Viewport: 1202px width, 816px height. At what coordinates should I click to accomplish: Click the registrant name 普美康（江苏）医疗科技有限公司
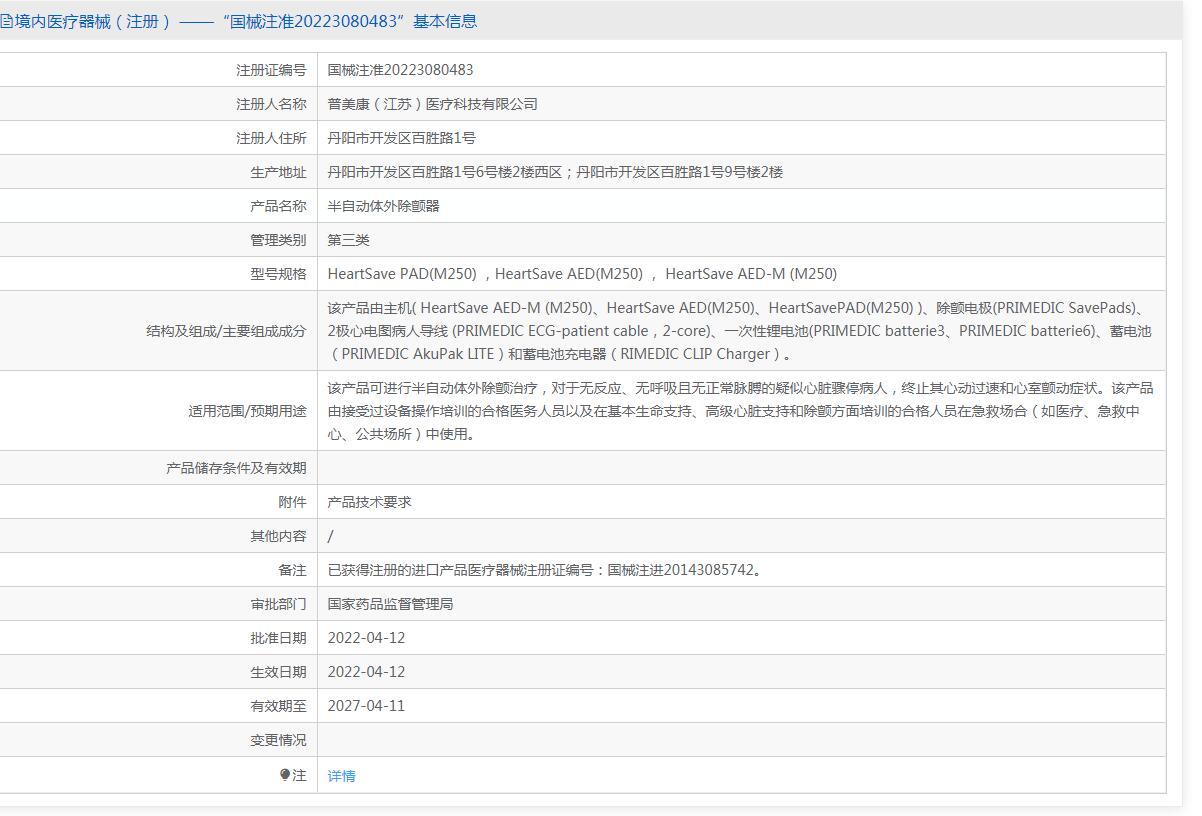click(432, 104)
